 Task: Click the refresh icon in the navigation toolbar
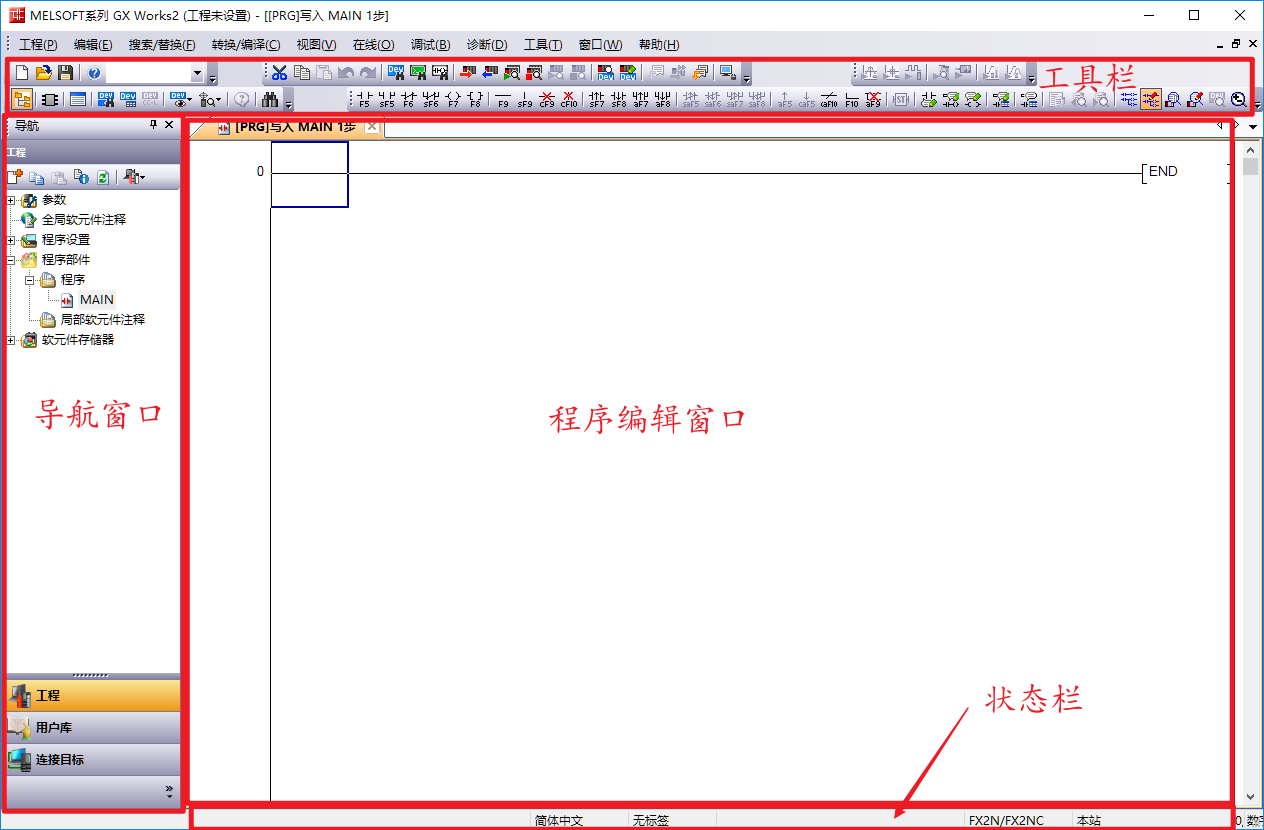[x=103, y=177]
